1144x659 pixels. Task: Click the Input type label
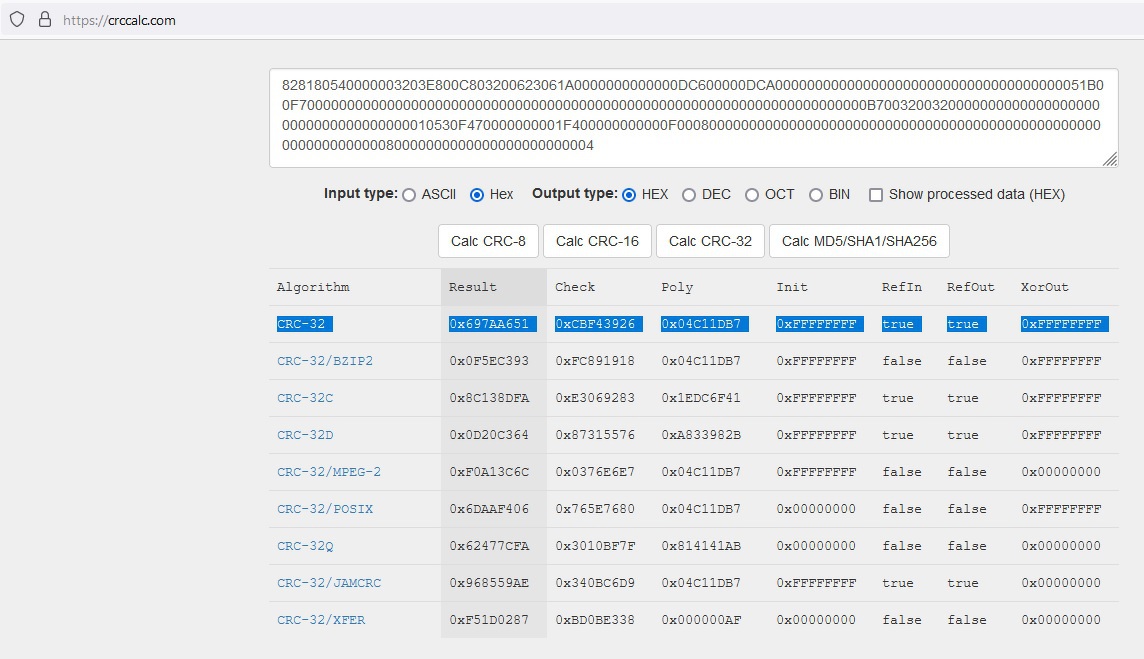click(360, 193)
